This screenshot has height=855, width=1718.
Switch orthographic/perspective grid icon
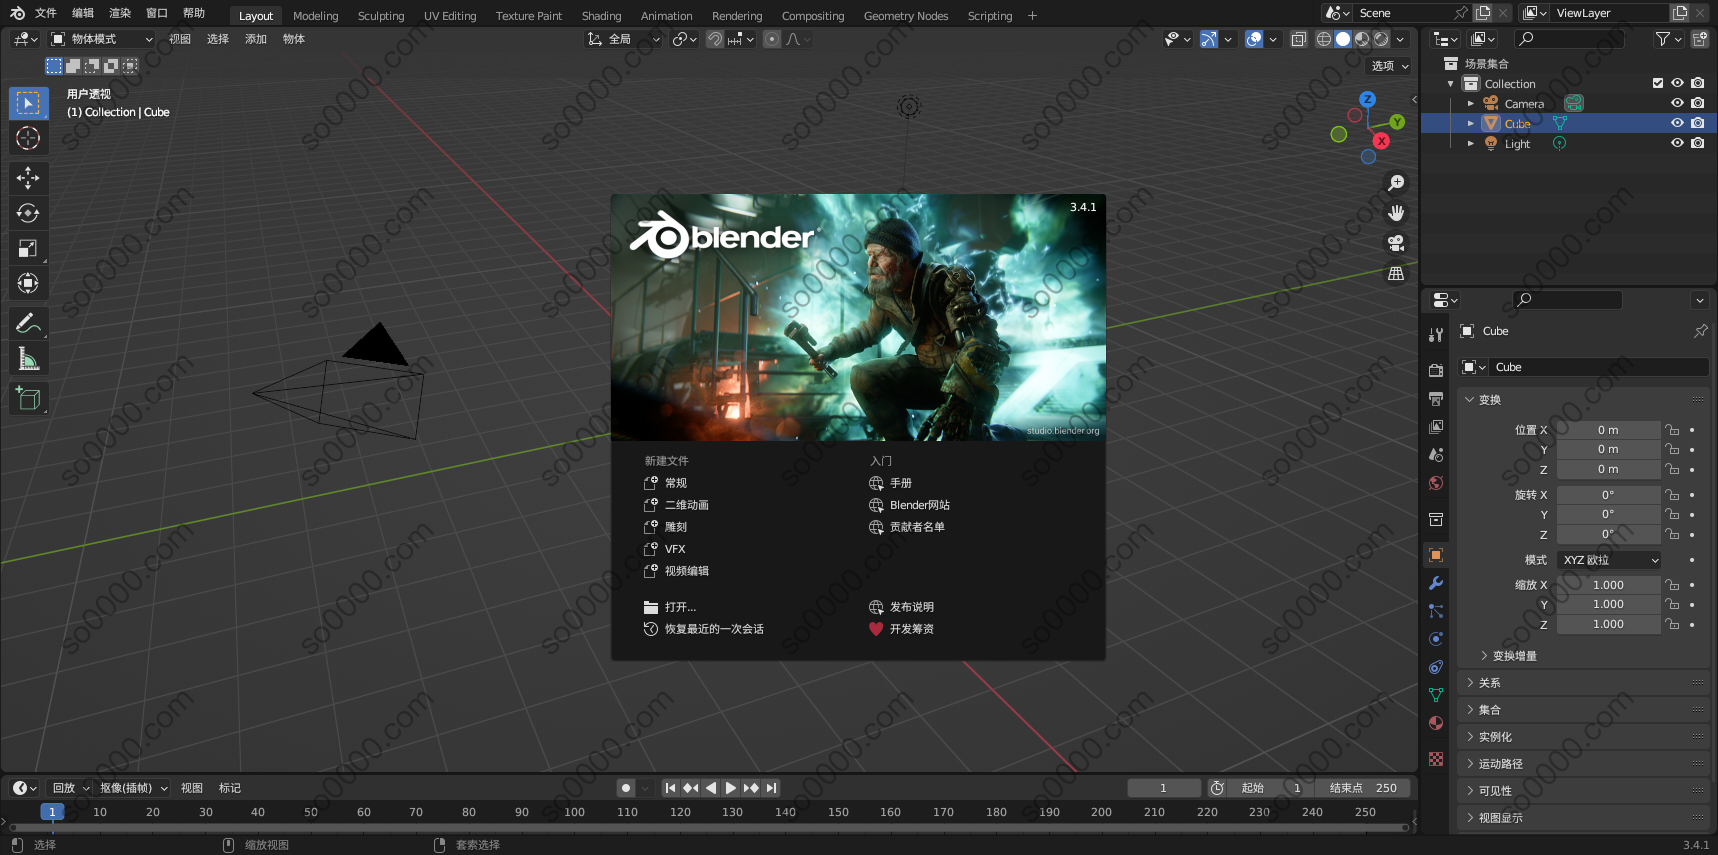tap(1396, 273)
